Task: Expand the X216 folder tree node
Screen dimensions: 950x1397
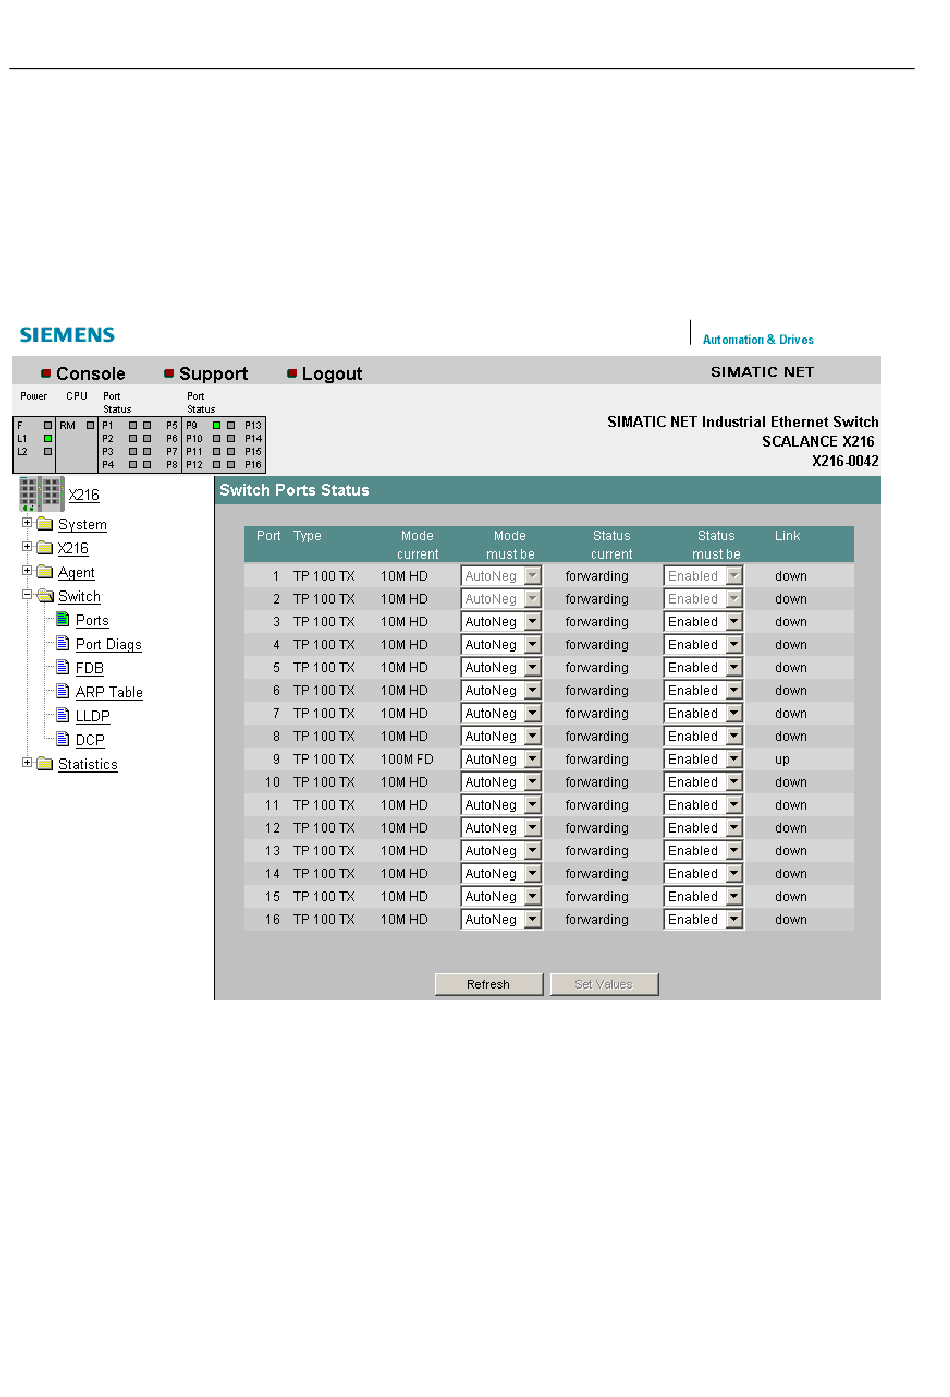Action: click(27, 546)
